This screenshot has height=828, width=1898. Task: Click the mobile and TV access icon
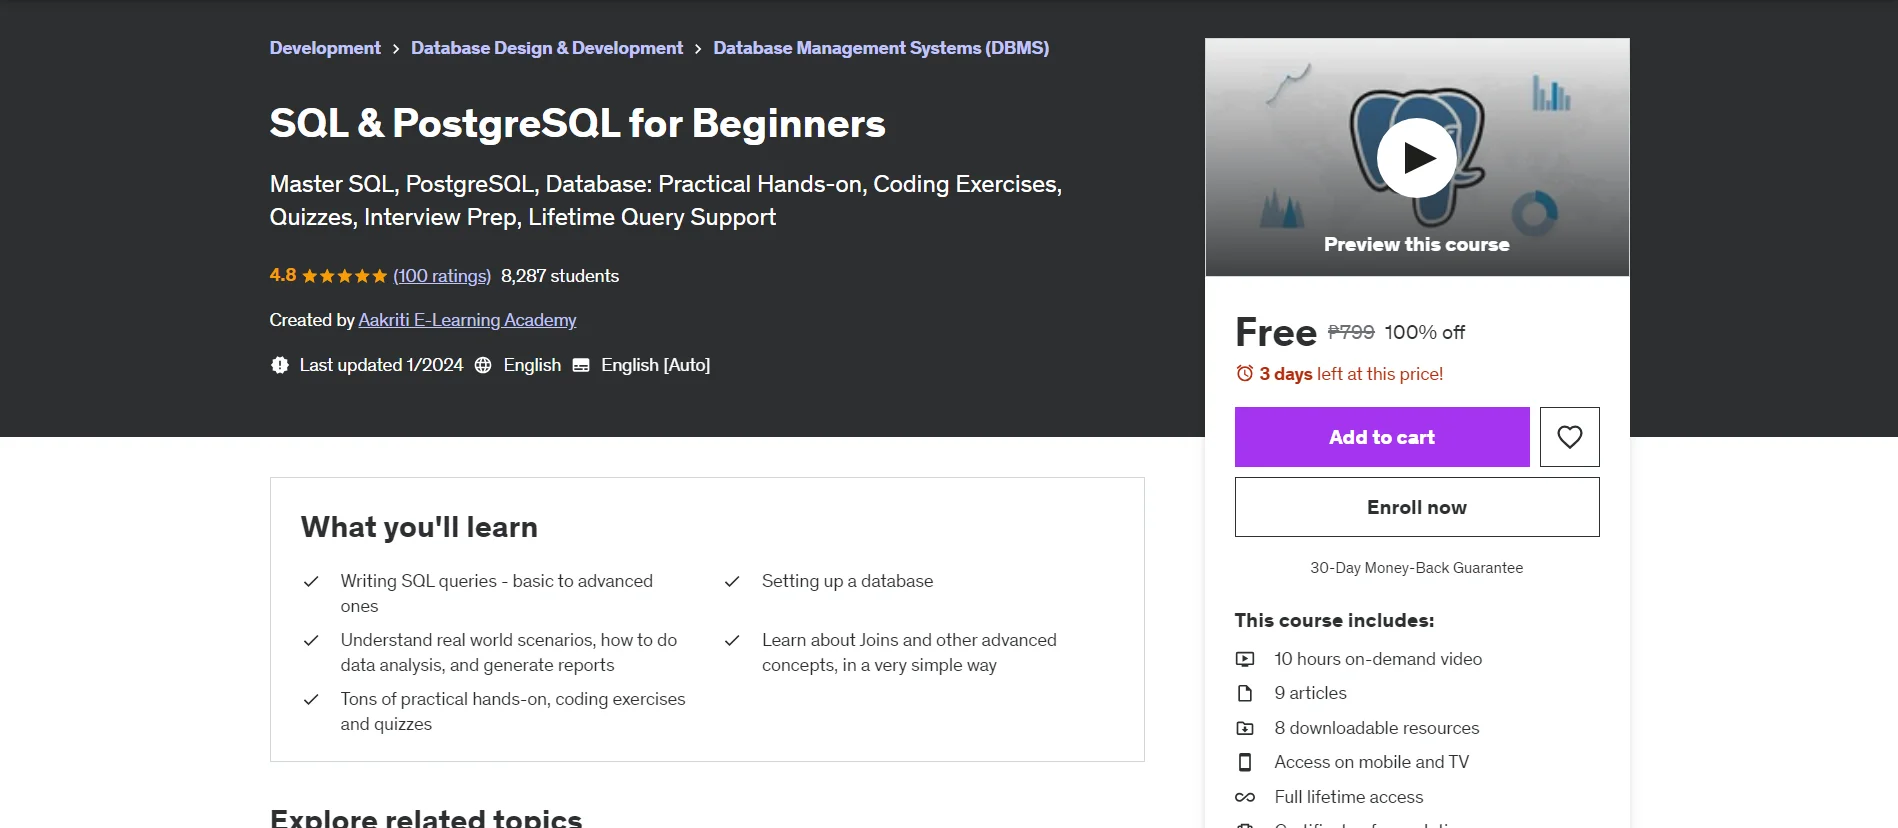click(x=1245, y=762)
